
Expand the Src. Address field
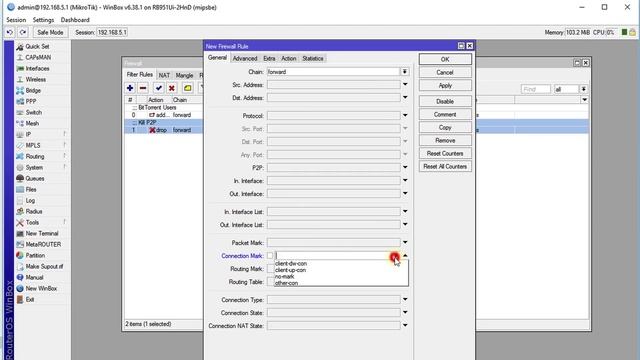pos(405,85)
